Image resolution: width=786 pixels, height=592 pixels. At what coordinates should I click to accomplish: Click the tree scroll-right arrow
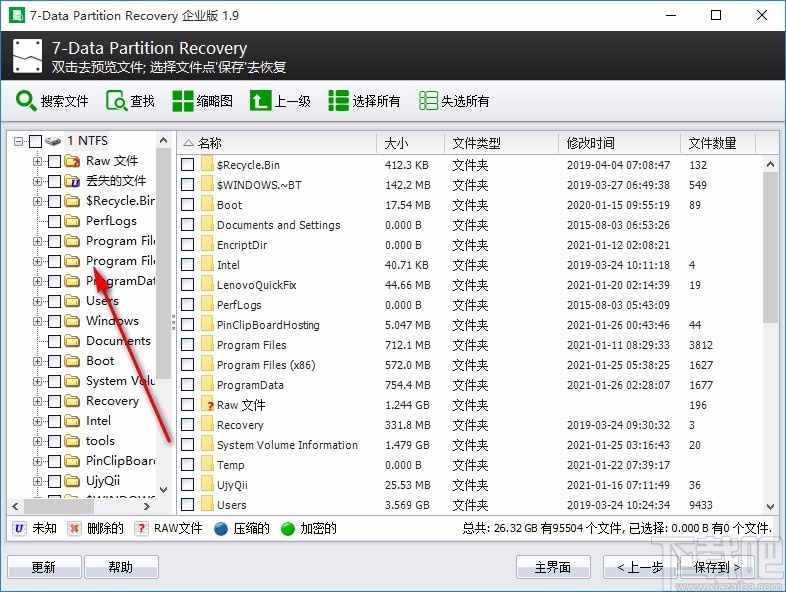point(146,506)
